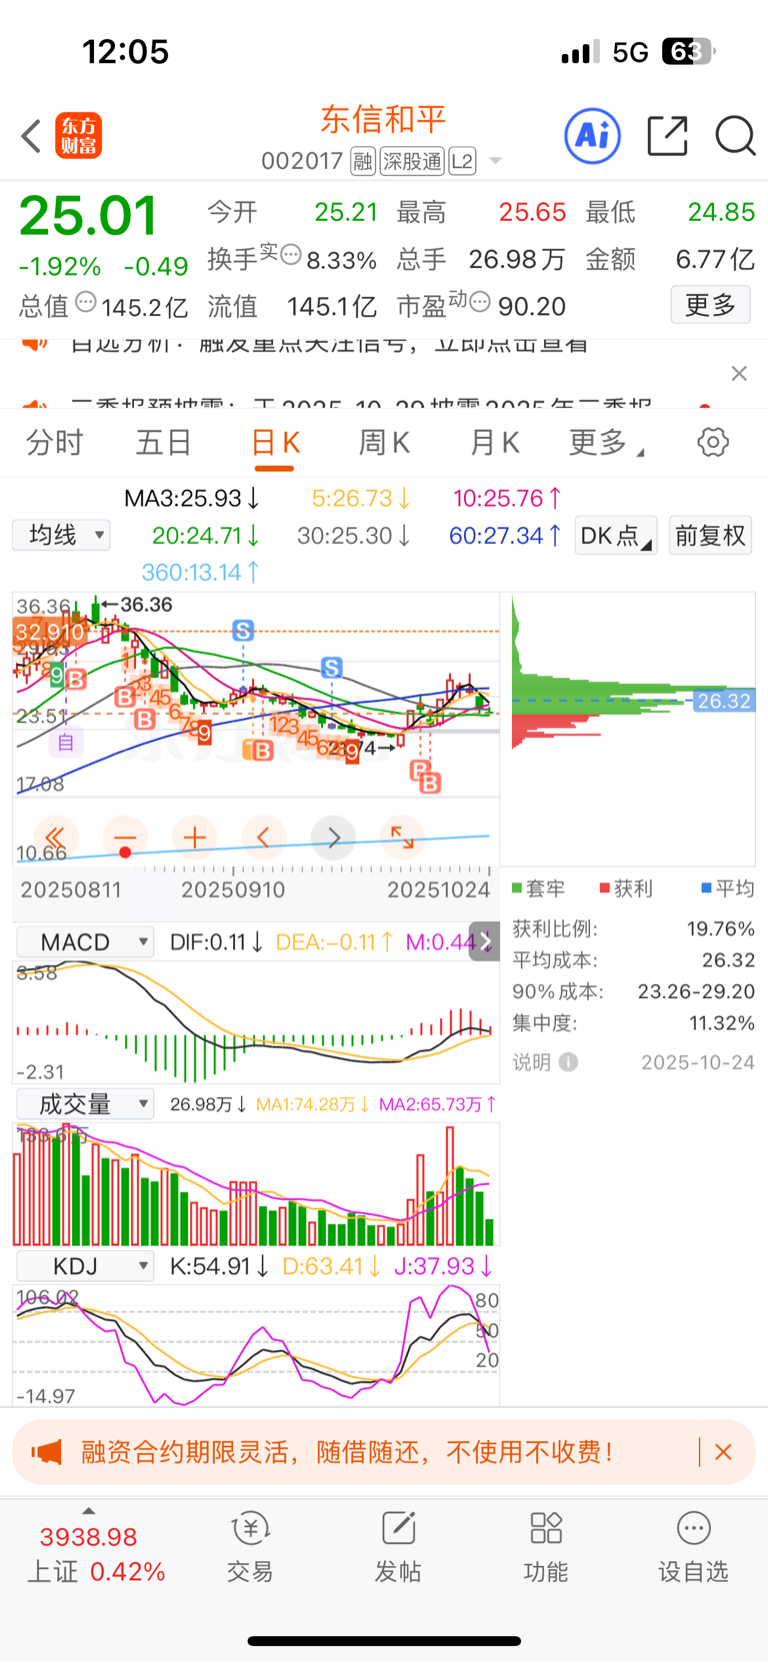
Task: Jump to earliest with double-left arrow
Action: tap(56, 837)
